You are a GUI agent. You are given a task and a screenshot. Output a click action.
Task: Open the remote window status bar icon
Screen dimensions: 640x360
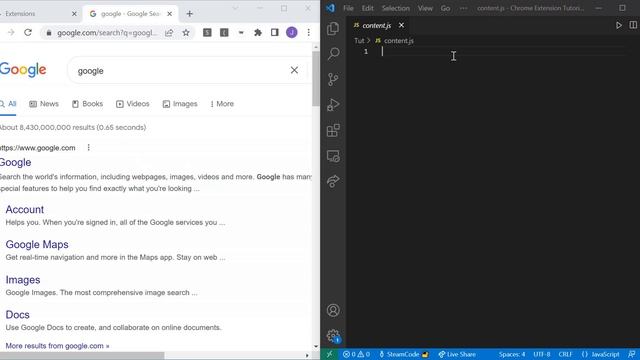point(329,354)
